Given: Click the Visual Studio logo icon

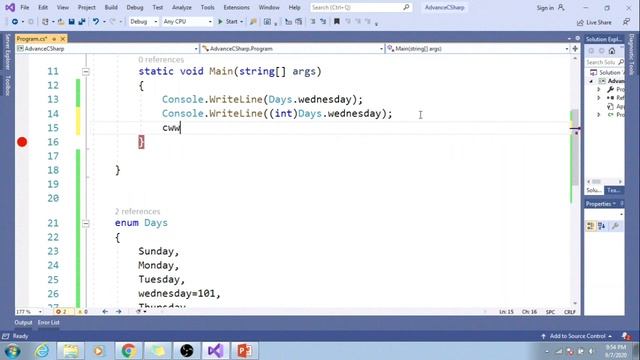Looking at the screenshot, I should coord(10,7).
